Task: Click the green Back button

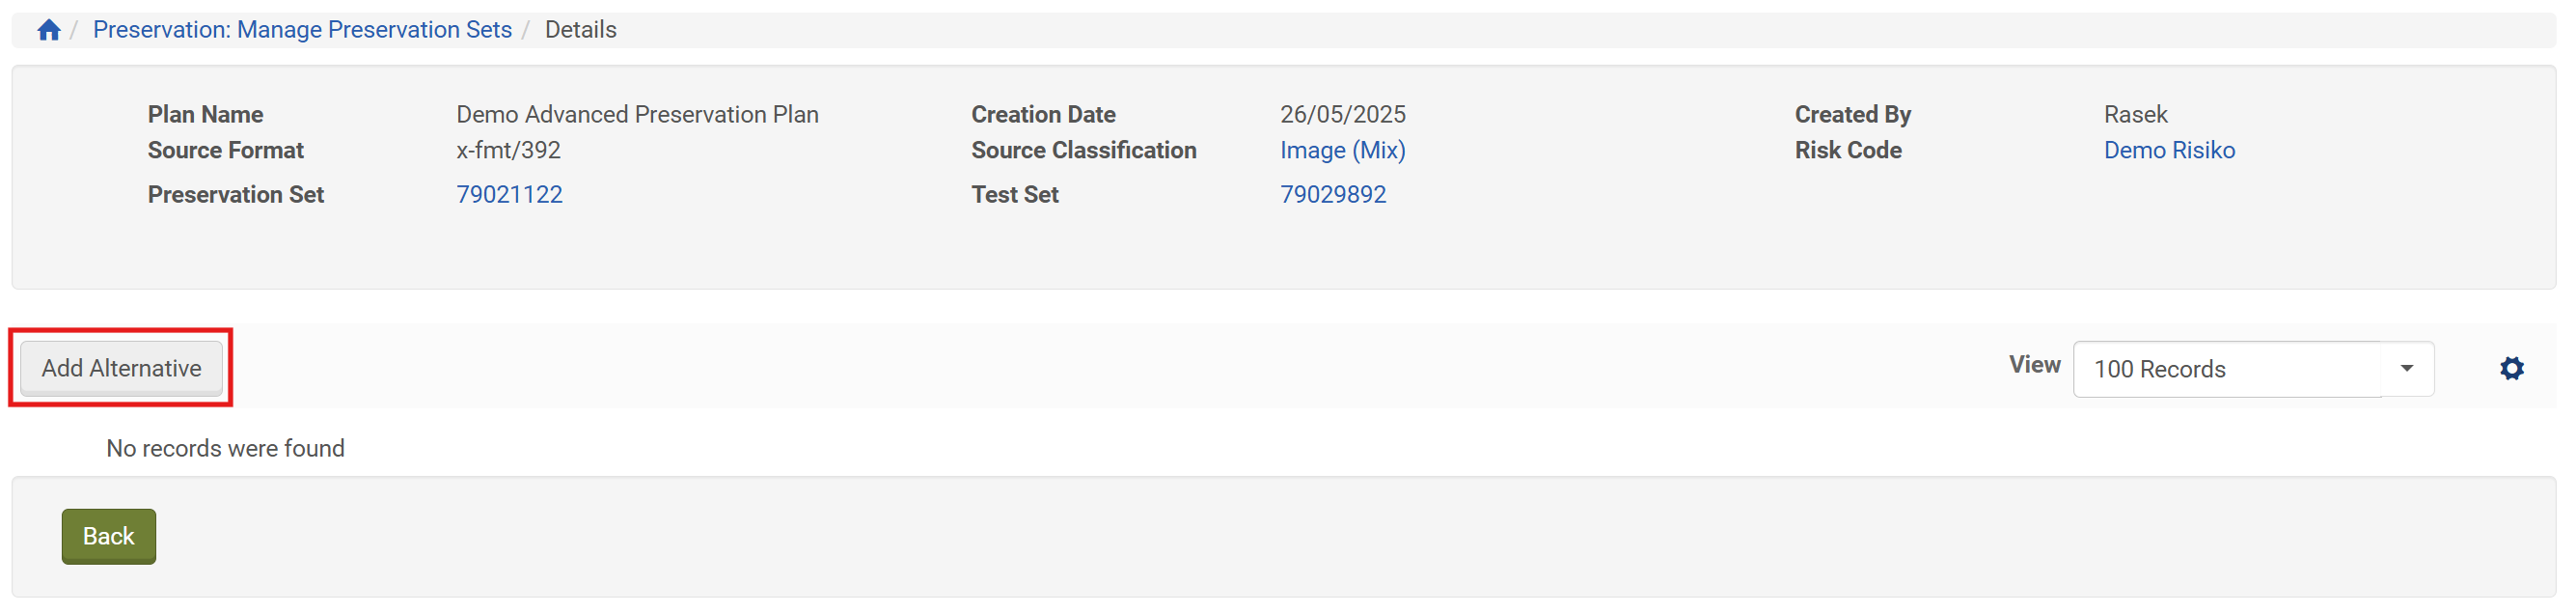Action: pos(108,537)
